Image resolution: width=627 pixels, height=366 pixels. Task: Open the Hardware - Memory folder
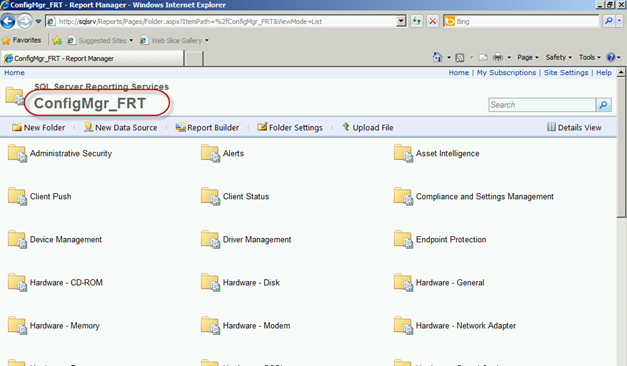(64, 326)
